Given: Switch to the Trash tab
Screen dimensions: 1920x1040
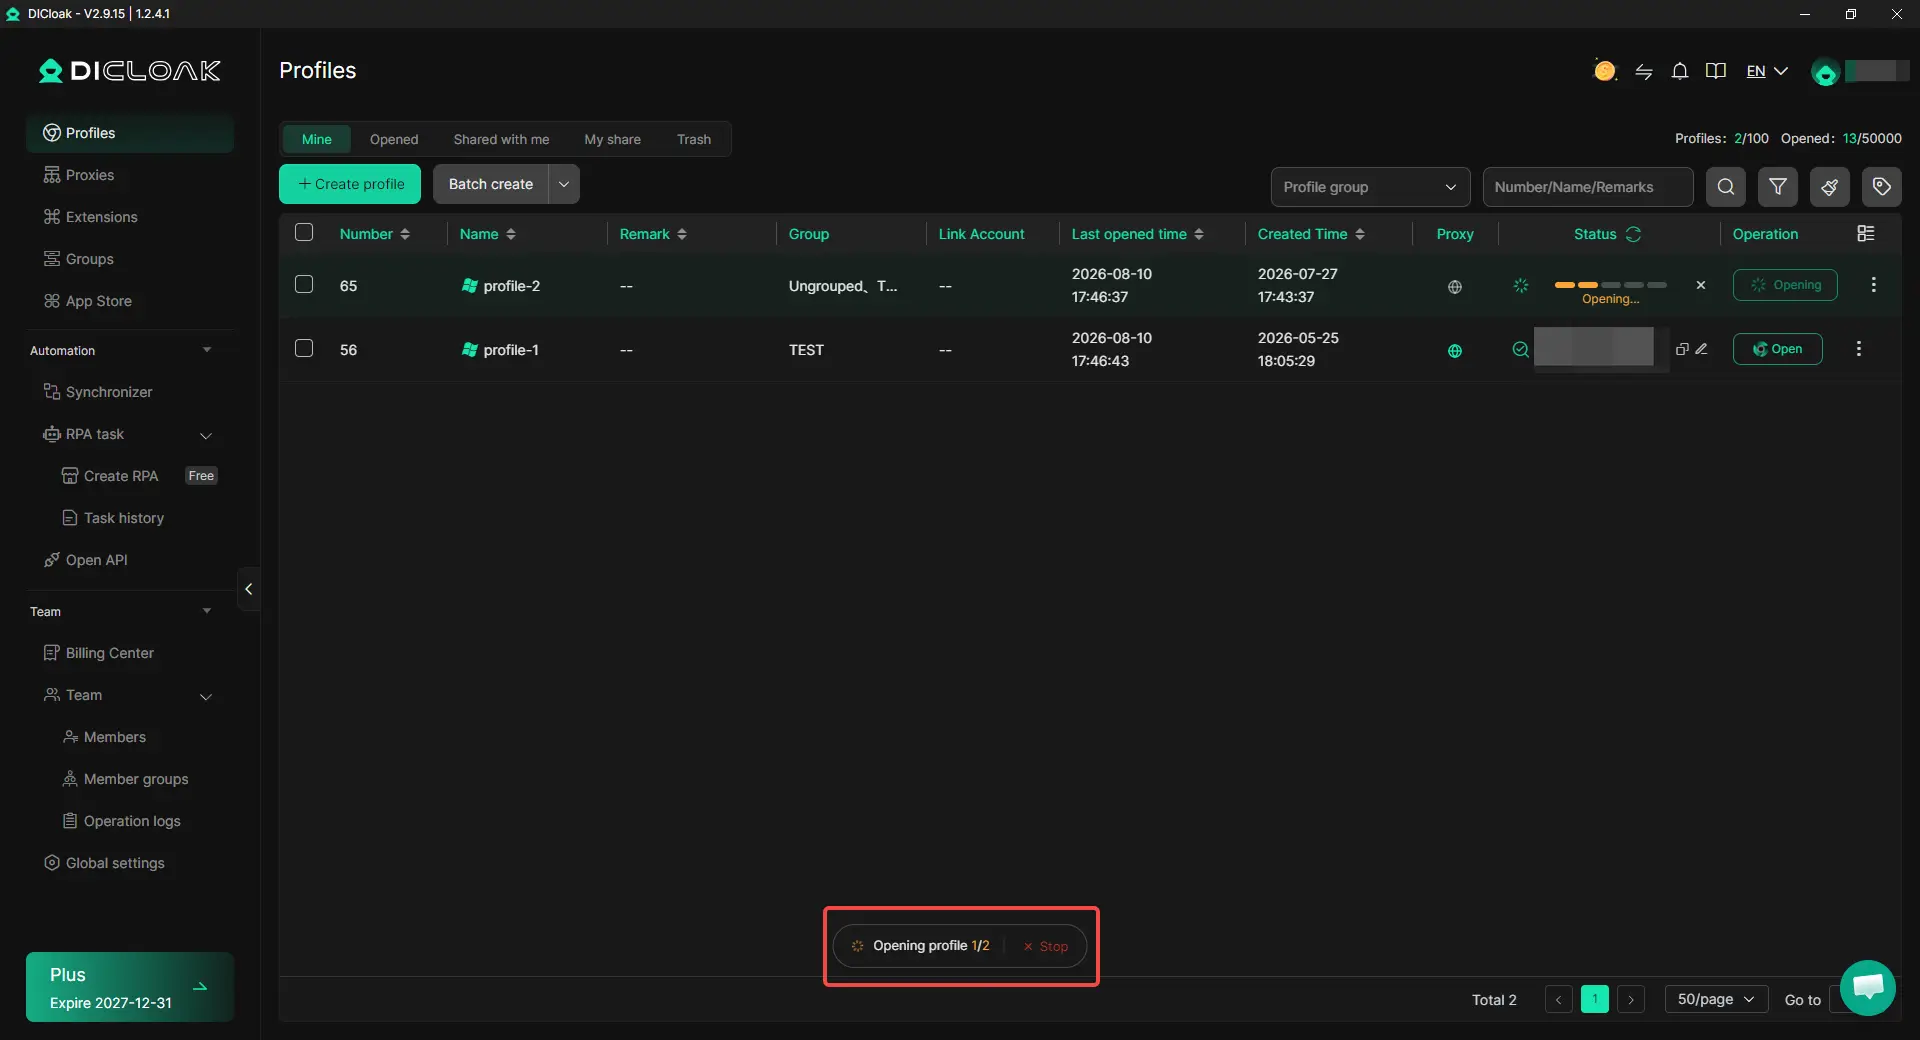Looking at the screenshot, I should coord(693,139).
